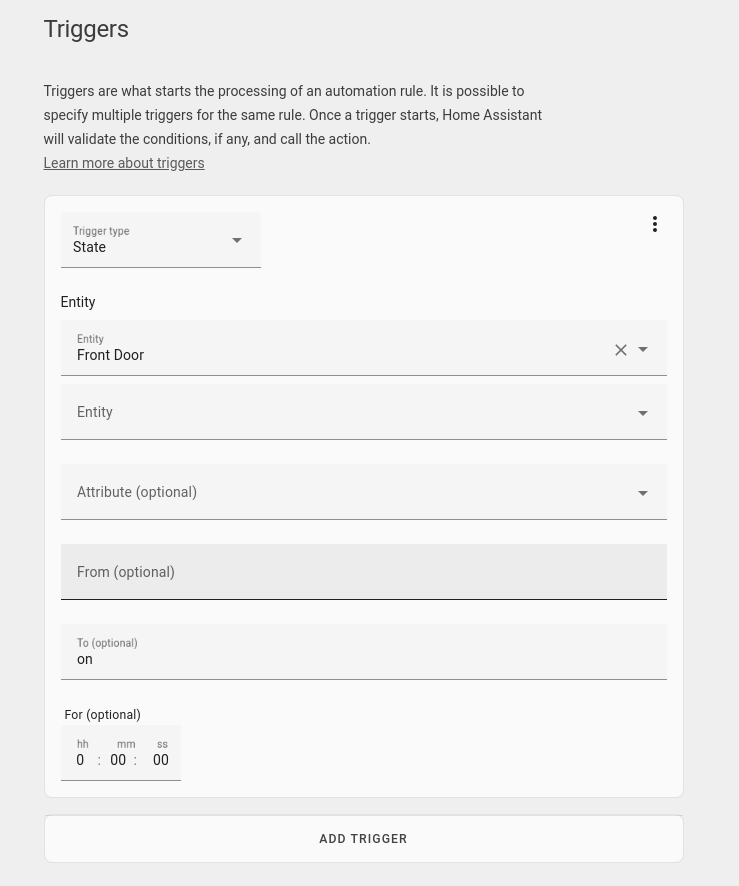The height and width of the screenshot is (886, 739).
Task: Select the hh hours field in For
Action: point(80,760)
